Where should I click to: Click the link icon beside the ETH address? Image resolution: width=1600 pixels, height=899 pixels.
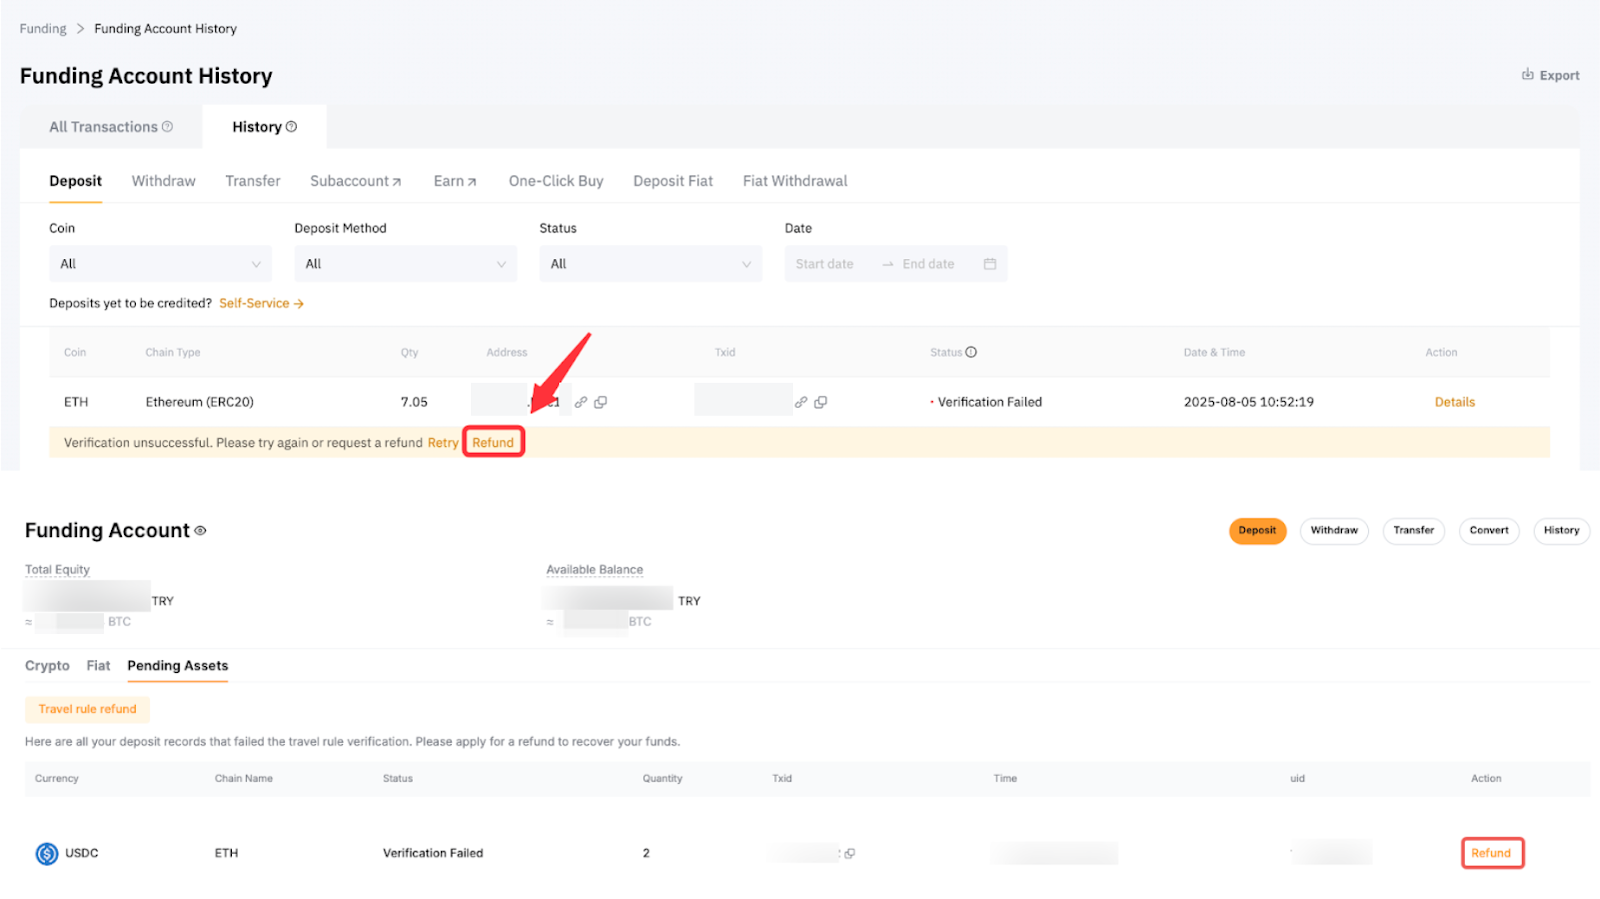(580, 402)
